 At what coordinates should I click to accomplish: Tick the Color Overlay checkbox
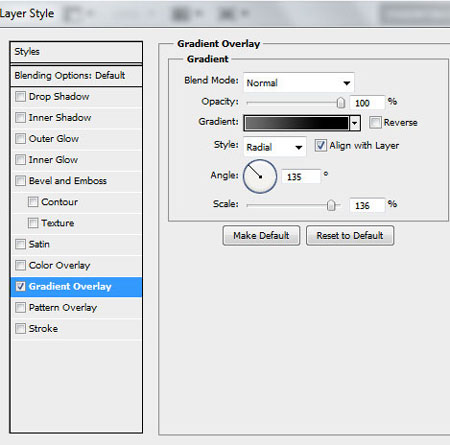coord(20,265)
